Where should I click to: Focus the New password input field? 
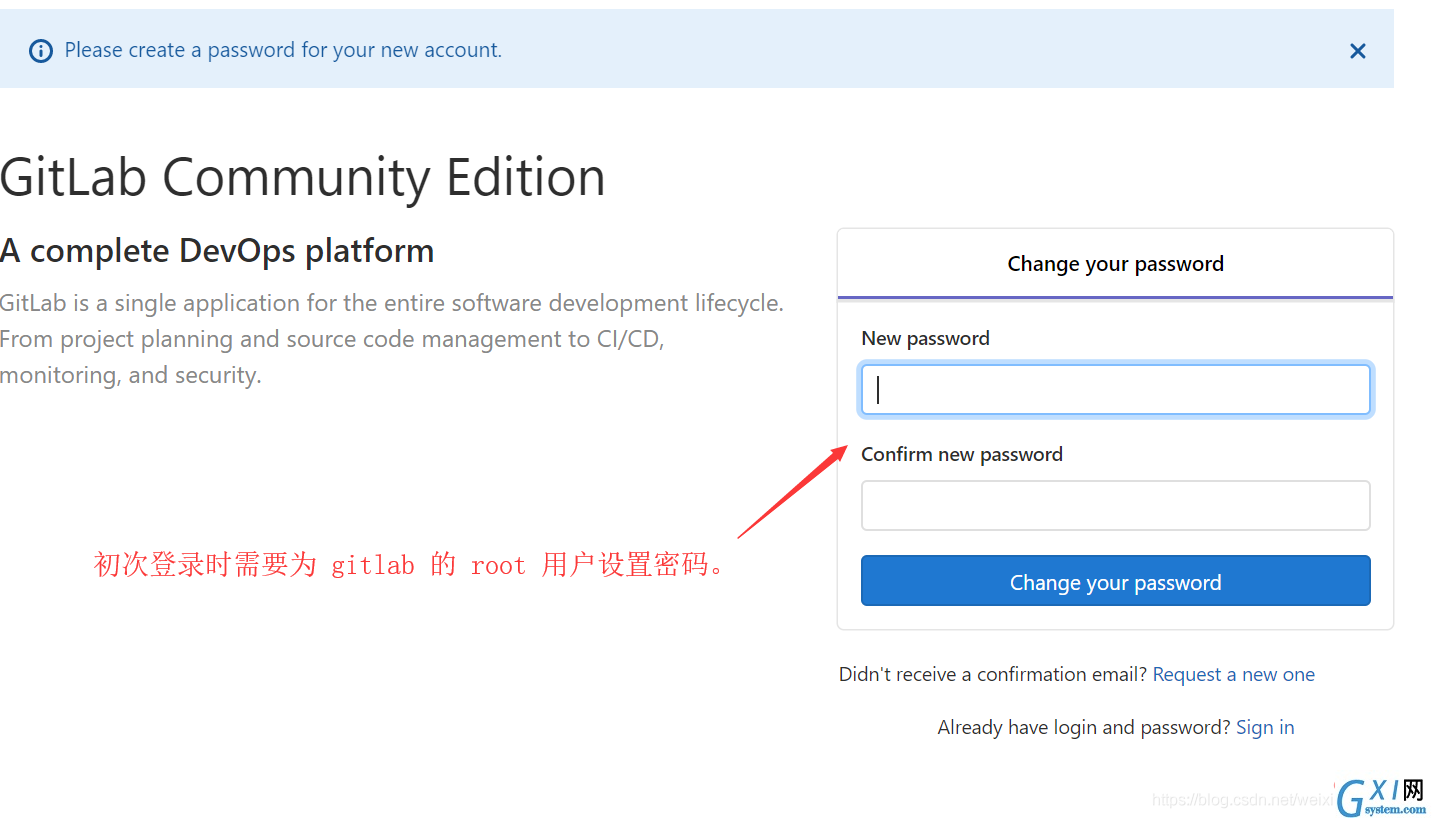1115,390
